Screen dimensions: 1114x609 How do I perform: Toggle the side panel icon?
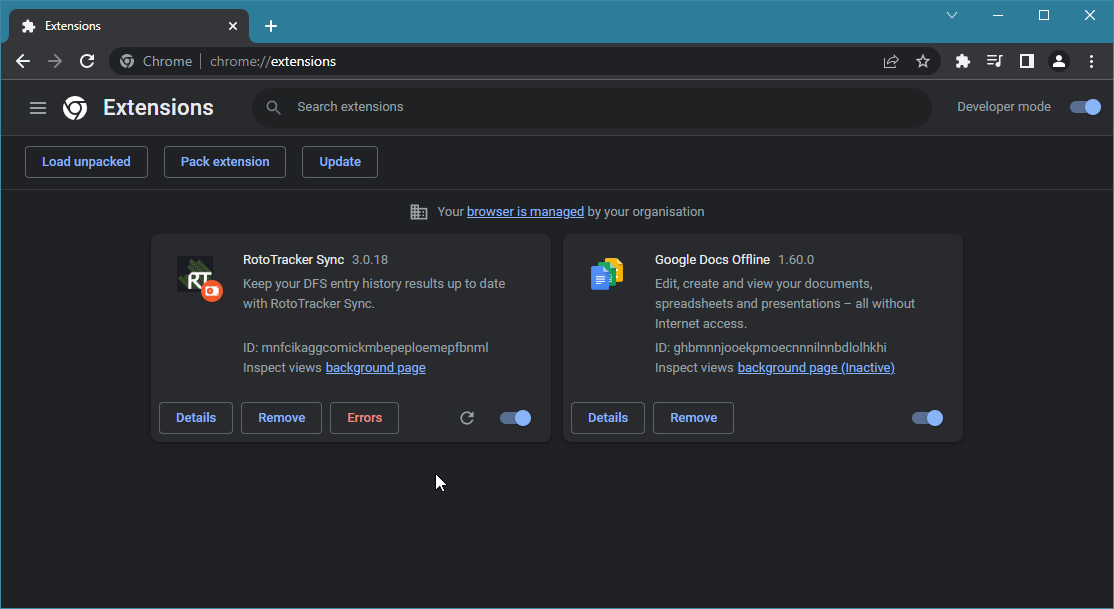click(1027, 61)
